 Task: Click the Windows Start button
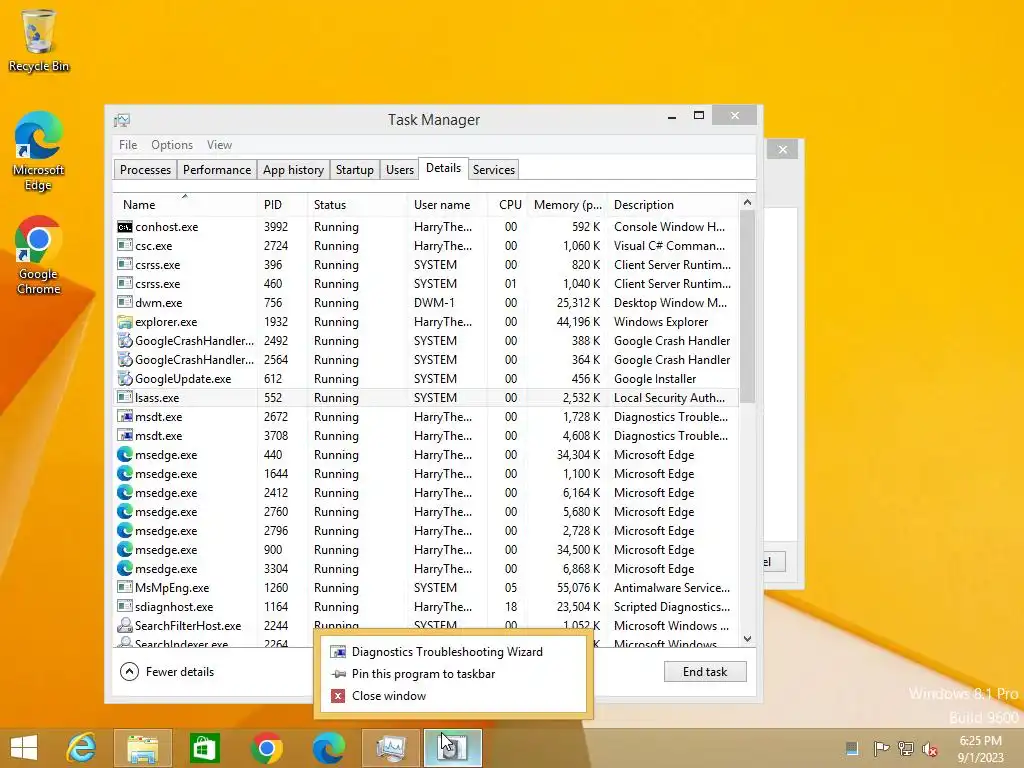pos(24,748)
